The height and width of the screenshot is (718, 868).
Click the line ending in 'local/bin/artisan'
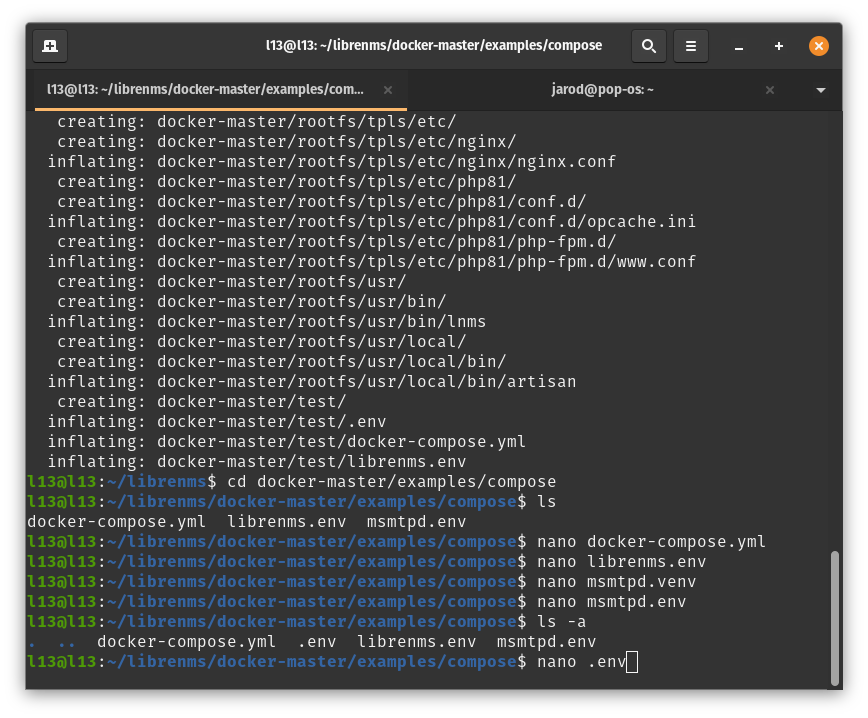pos(312,382)
